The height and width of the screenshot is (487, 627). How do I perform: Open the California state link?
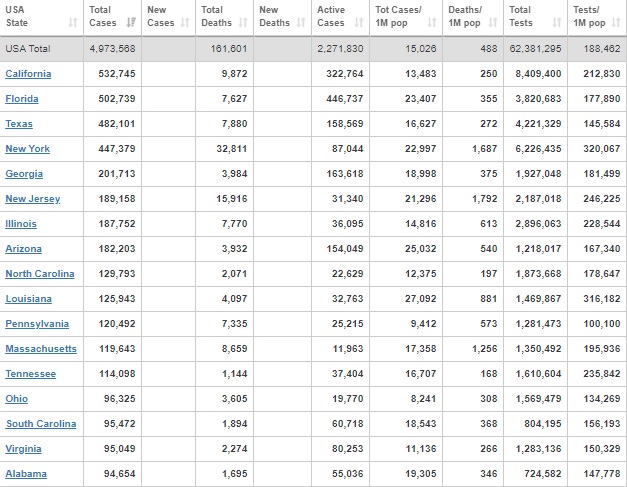coord(28,74)
